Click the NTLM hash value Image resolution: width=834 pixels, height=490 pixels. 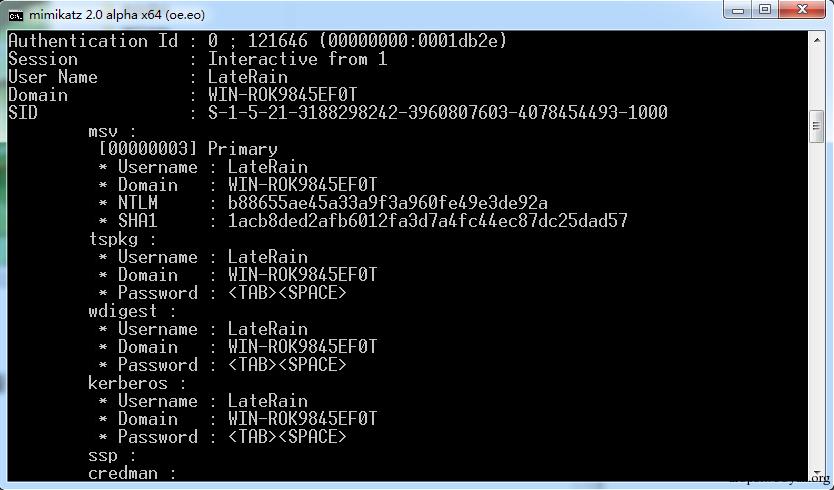point(388,203)
